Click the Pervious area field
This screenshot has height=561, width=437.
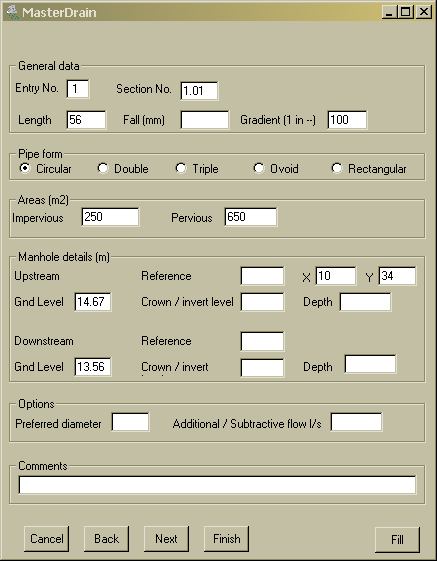click(x=251, y=217)
